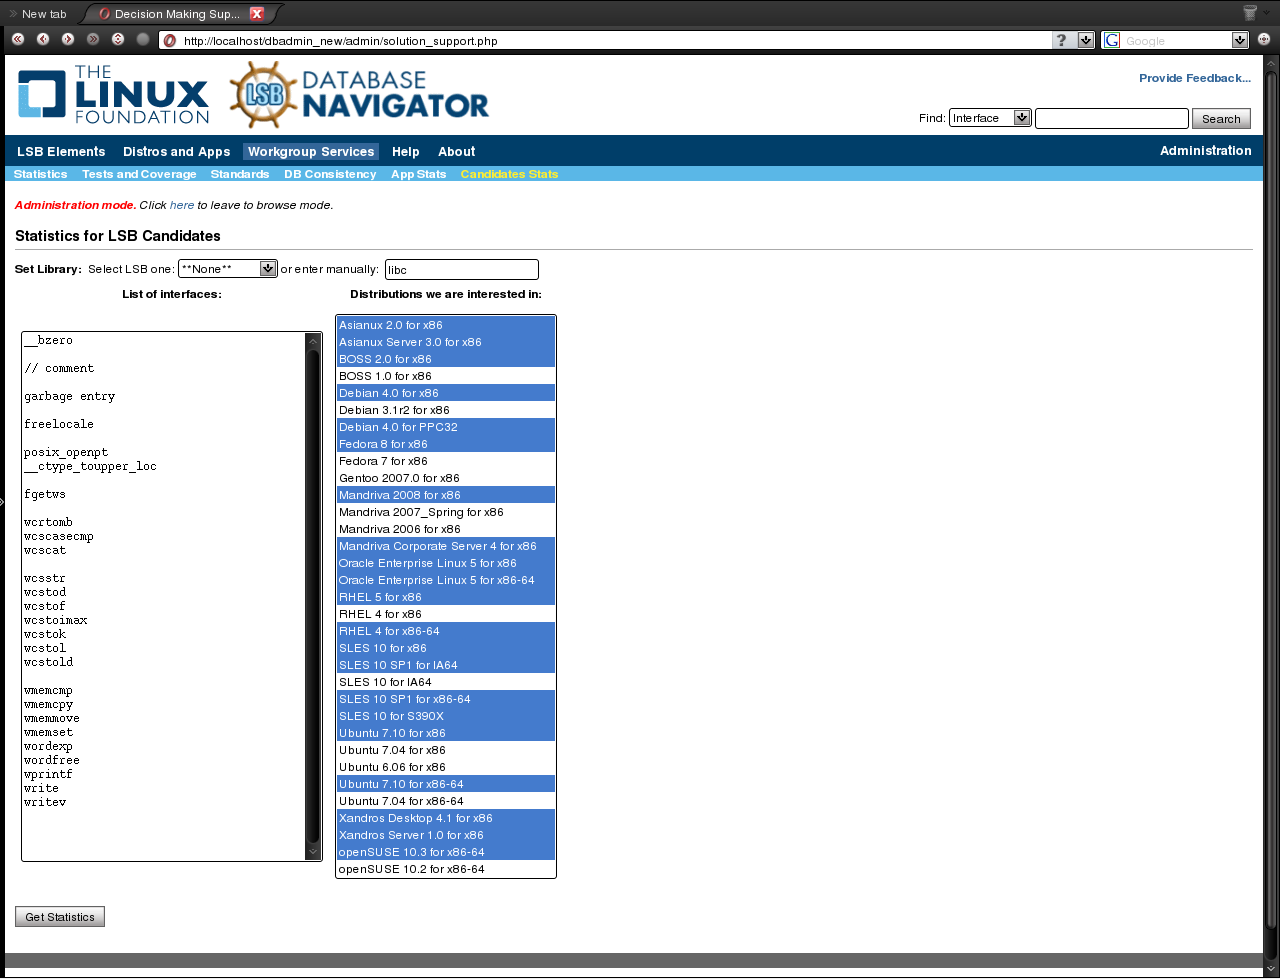Click the round icon right of Google search
This screenshot has height=979, width=1280.
pos(1264,40)
